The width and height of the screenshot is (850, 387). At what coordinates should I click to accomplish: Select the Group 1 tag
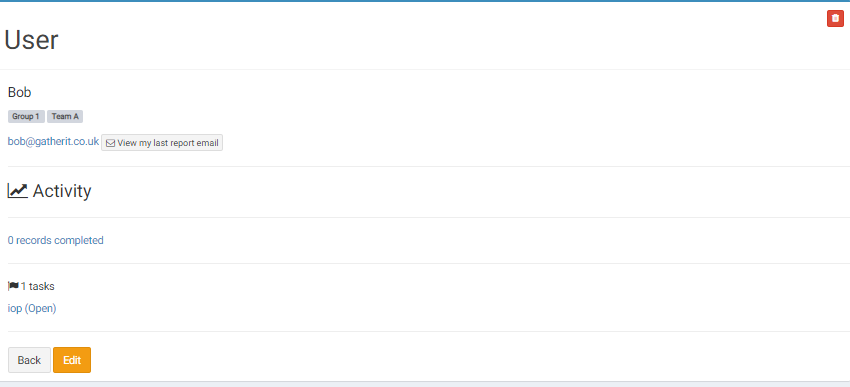click(26, 117)
